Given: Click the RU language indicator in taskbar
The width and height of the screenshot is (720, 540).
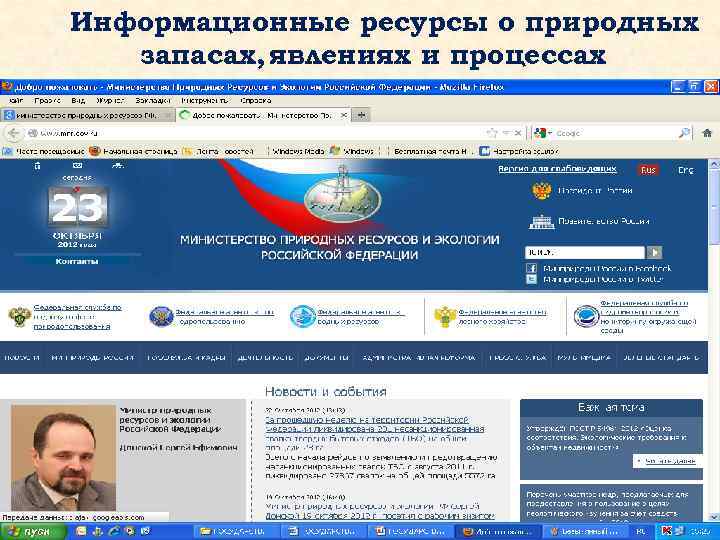Looking at the screenshot, I should (641, 531).
